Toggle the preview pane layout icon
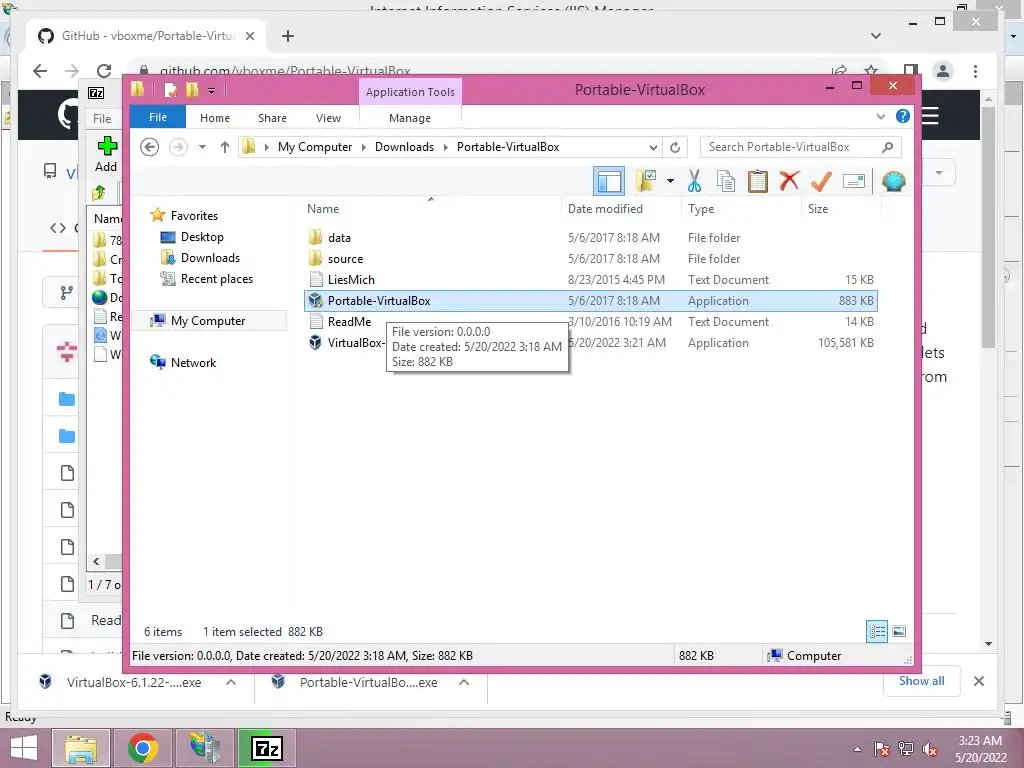The image size is (1024, 768). [609, 181]
